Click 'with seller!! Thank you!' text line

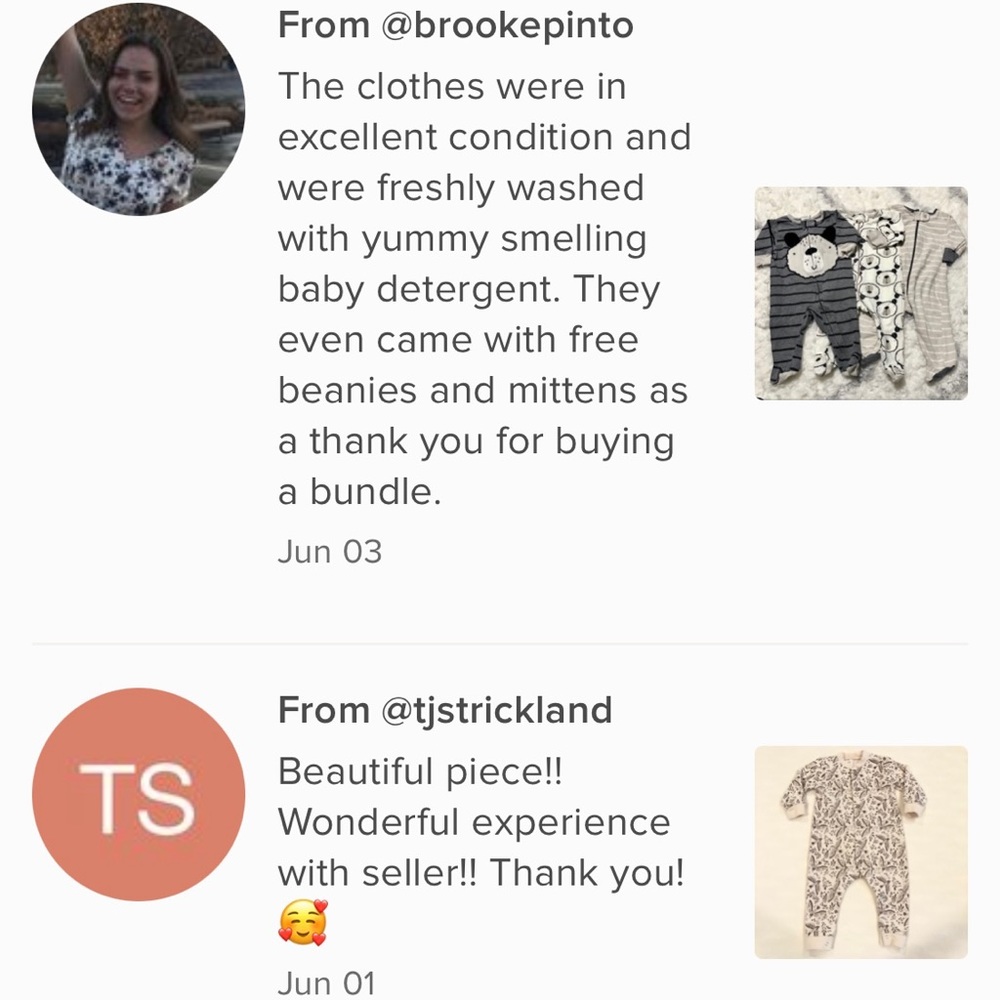click(x=482, y=872)
